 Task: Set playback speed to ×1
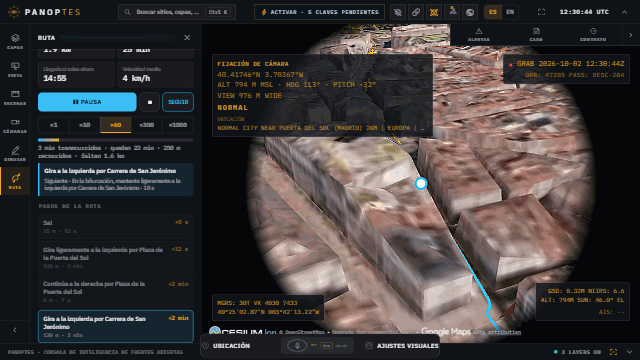click(53, 125)
